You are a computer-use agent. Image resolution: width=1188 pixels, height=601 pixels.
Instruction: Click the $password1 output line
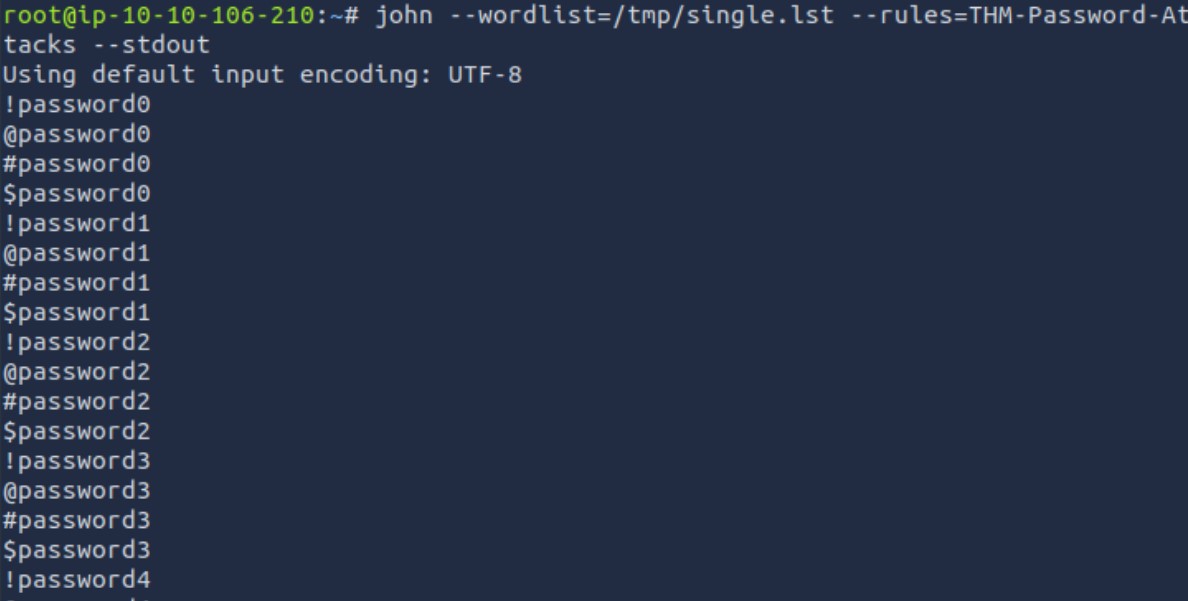[x=77, y=312]
